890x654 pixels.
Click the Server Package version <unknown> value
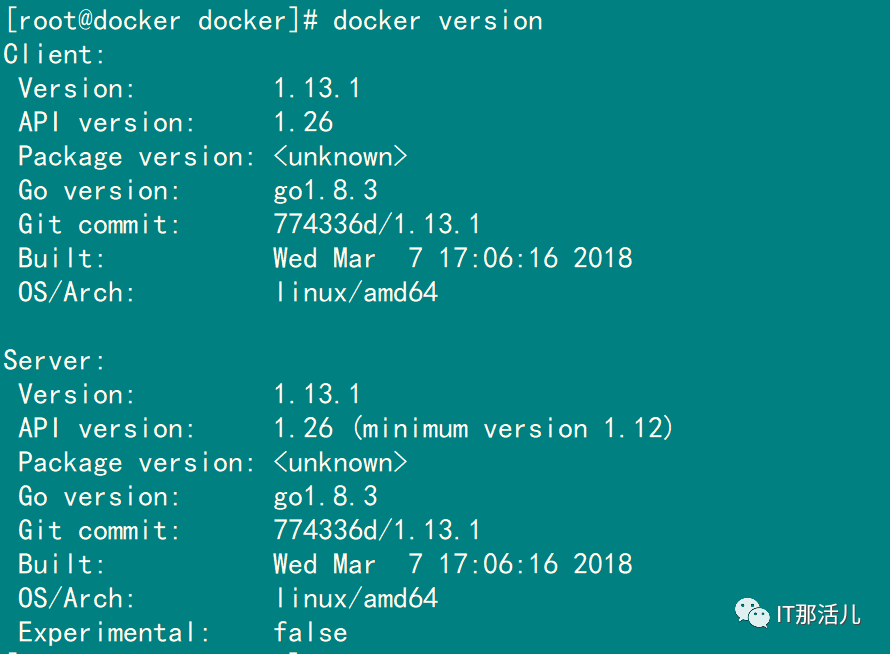click(340, 463)
